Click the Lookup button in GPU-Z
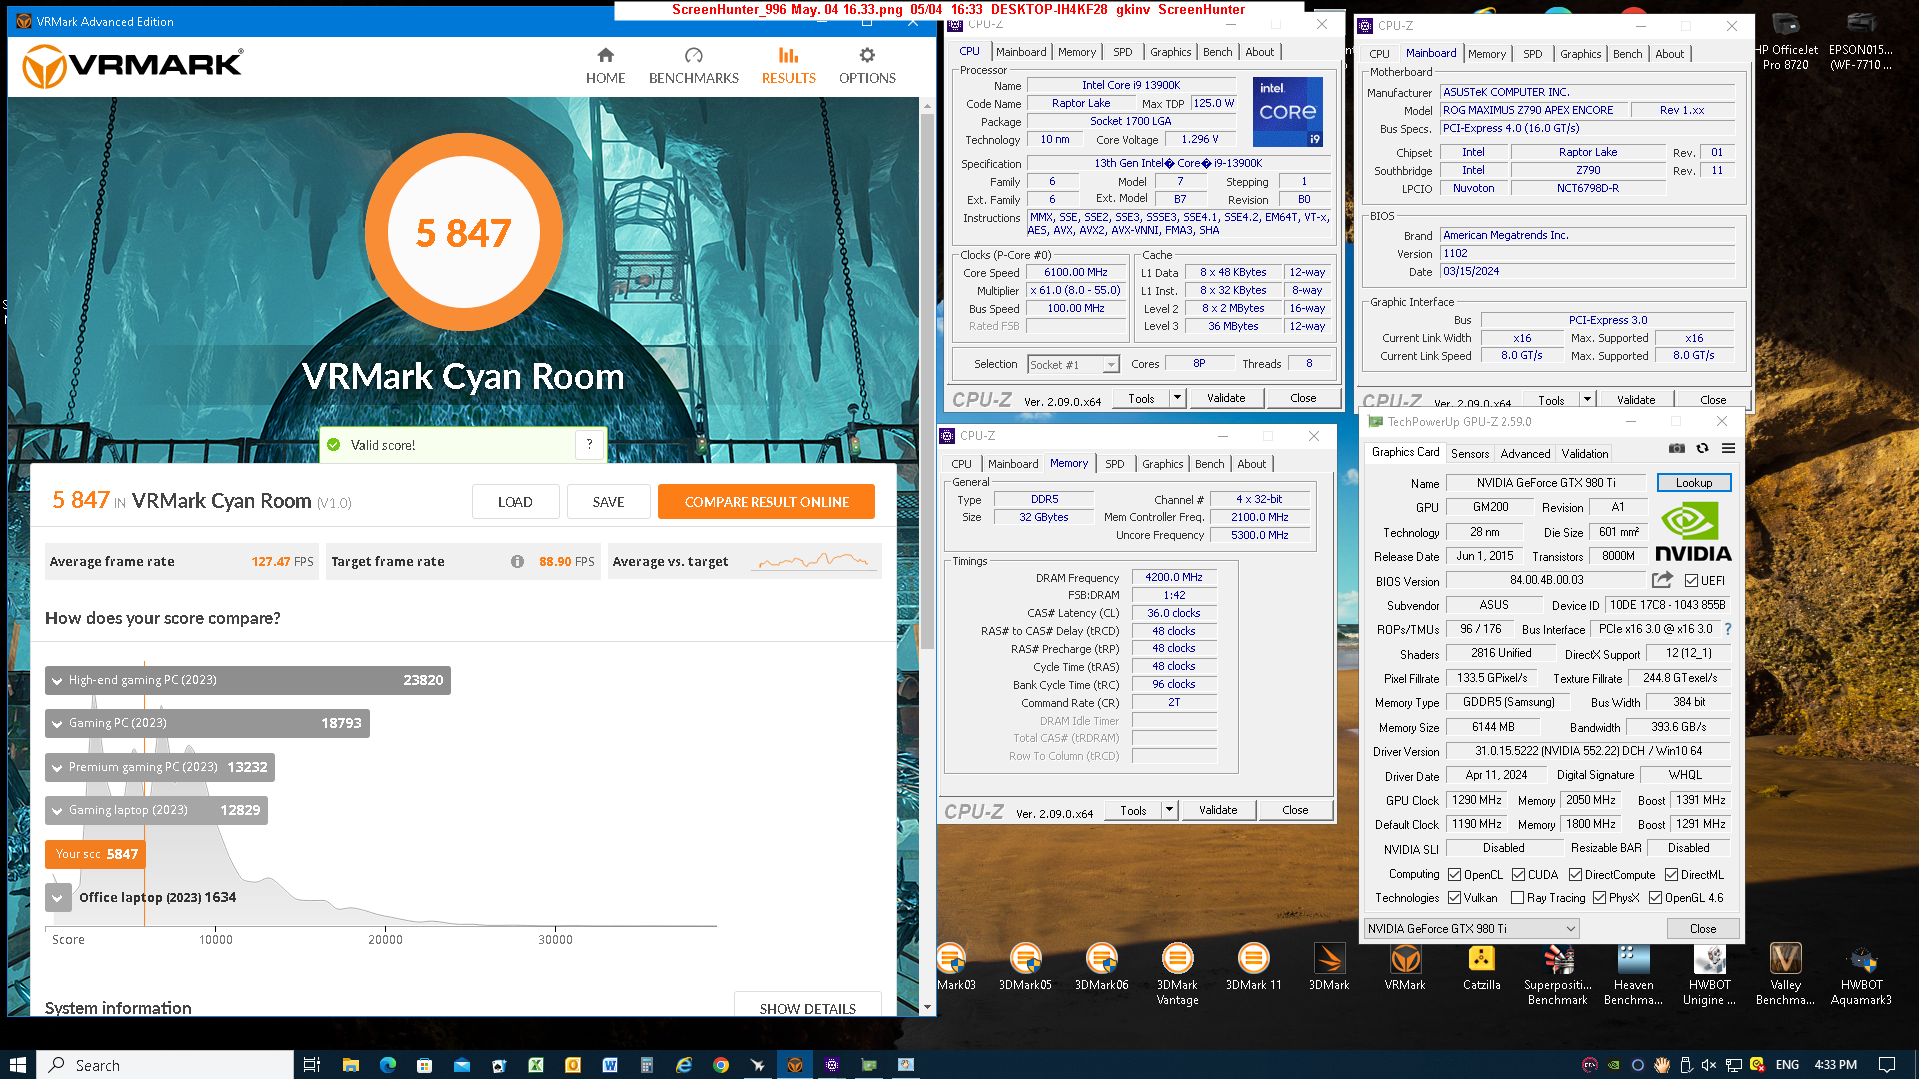This screenshot has height=1079, width=1919. (1693, 483)
